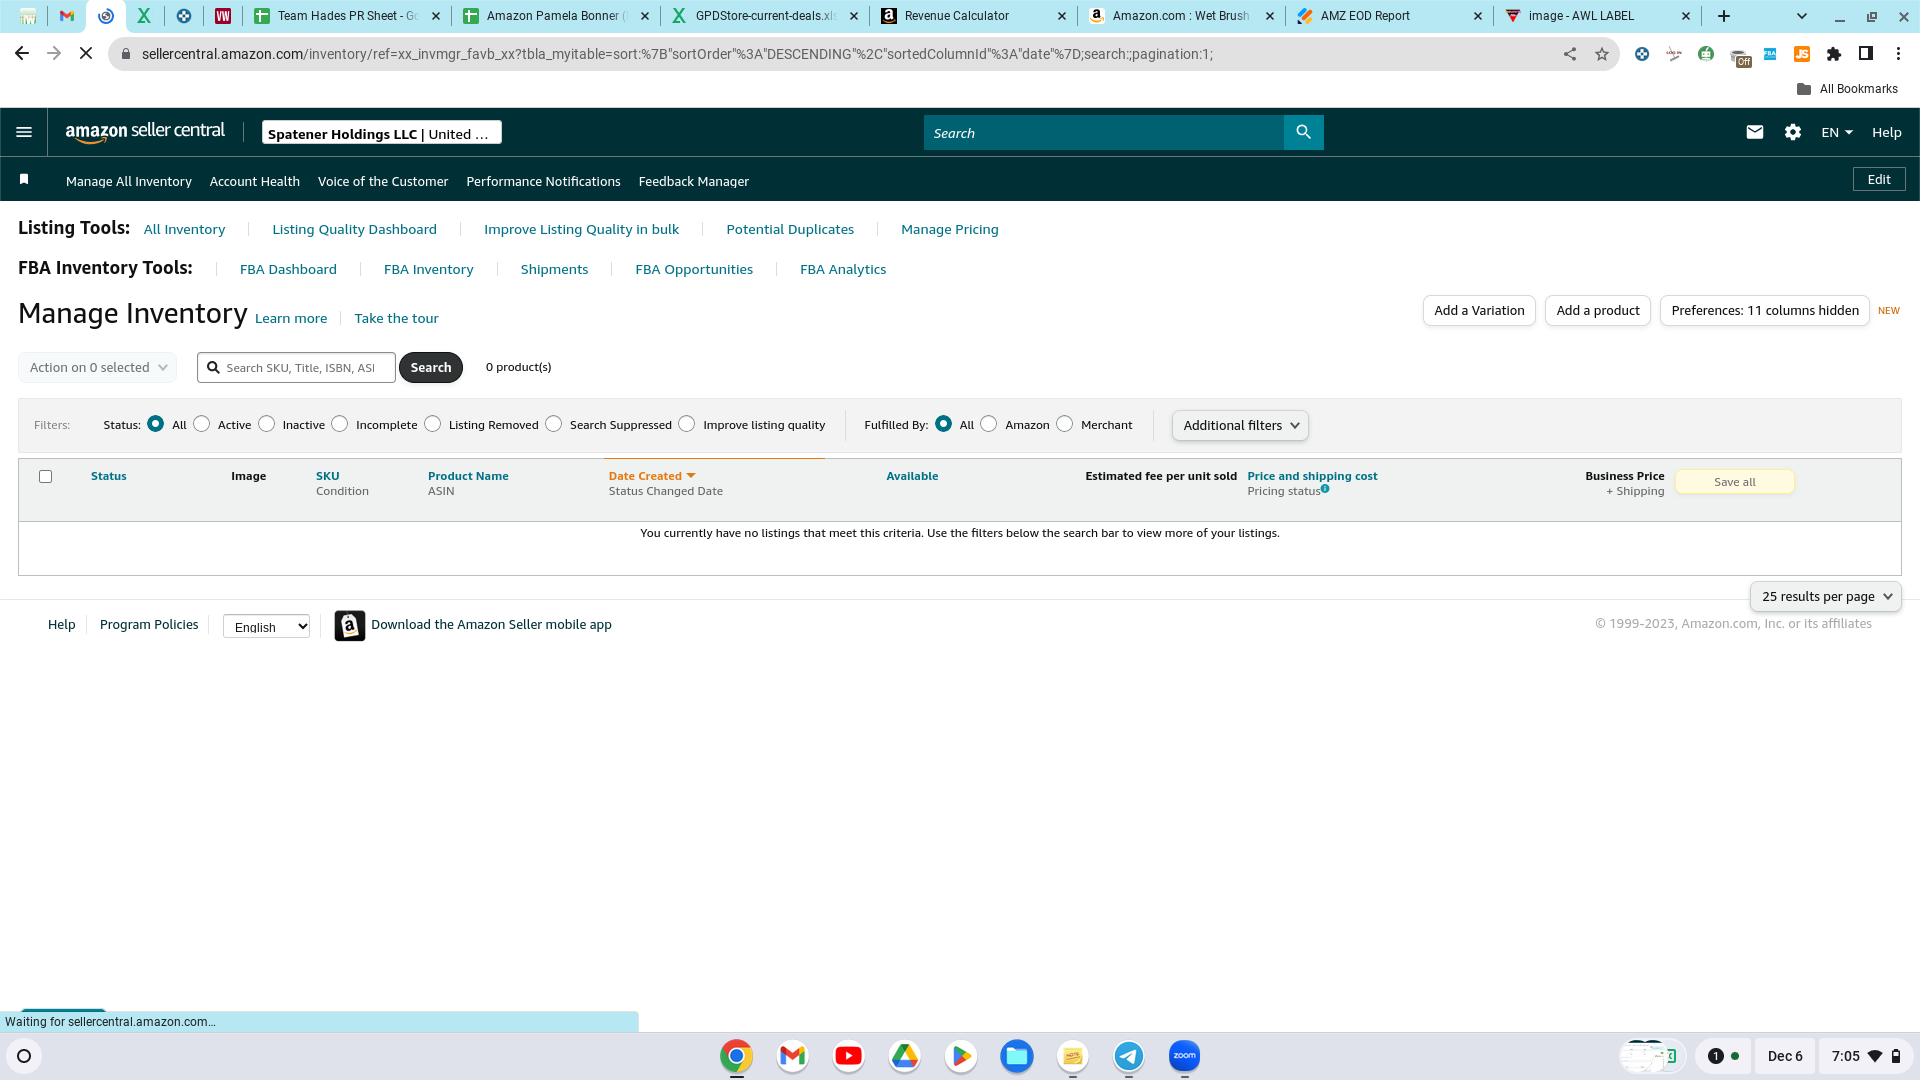Open Voice of the Customer nav item
The height and width of the screenshot is (1080, 1920).
click(x=383, y=181)
